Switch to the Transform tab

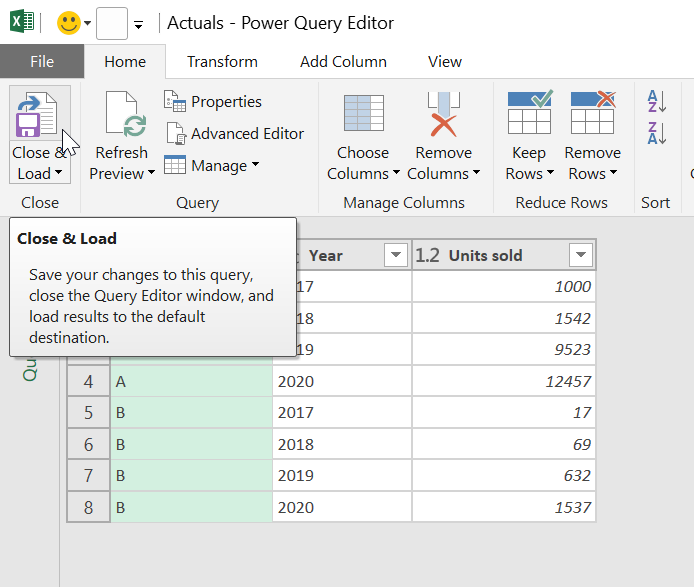point(222,62)
